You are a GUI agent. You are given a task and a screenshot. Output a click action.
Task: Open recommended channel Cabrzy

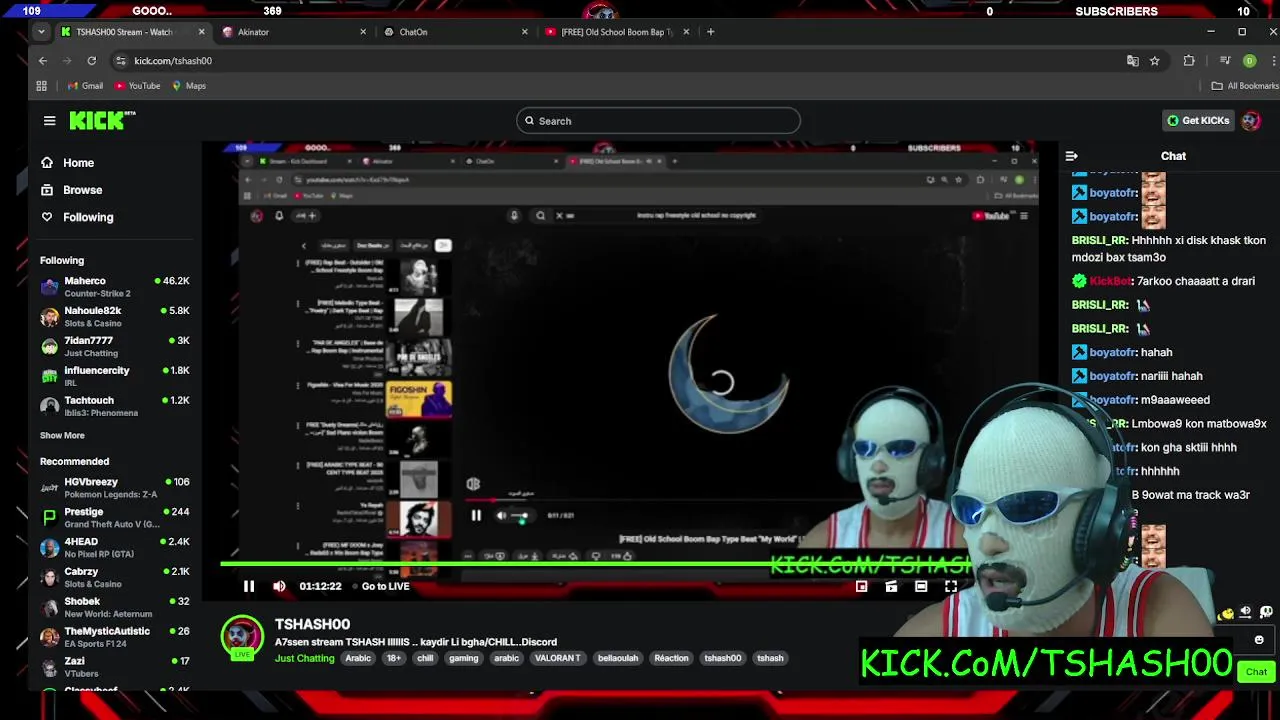pos(115,577)
